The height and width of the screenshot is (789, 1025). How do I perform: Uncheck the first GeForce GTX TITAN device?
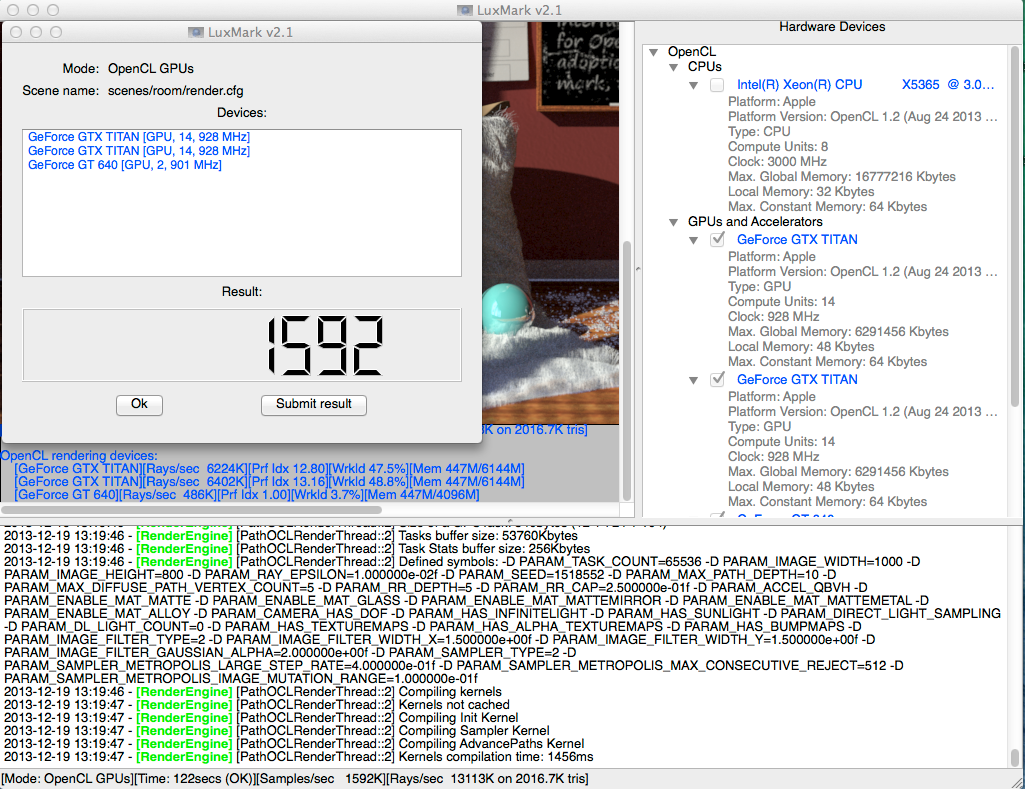coord(717,239)
